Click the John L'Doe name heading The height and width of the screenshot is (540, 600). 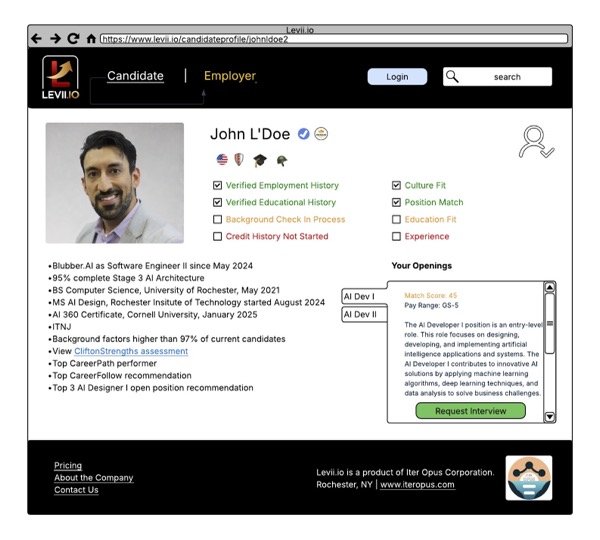click(250, 134)
